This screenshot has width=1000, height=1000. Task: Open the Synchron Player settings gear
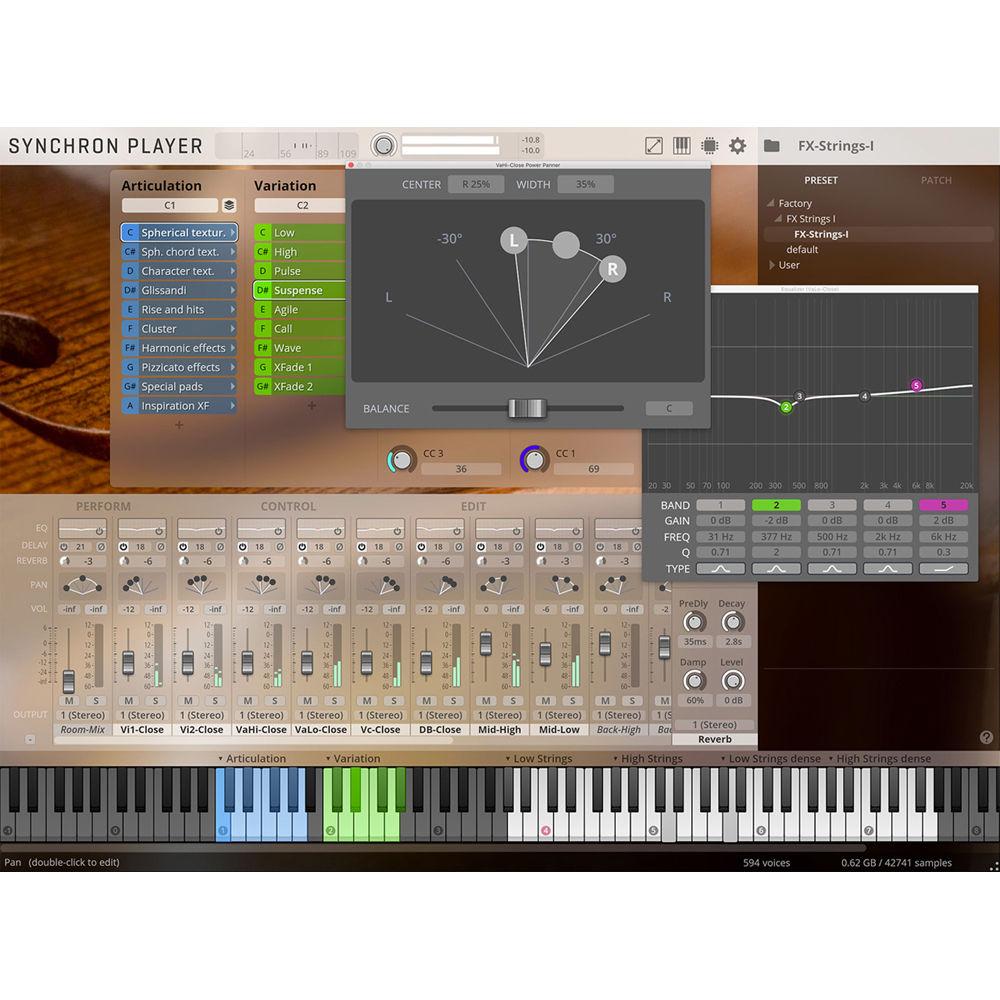[x=737, y=145]
